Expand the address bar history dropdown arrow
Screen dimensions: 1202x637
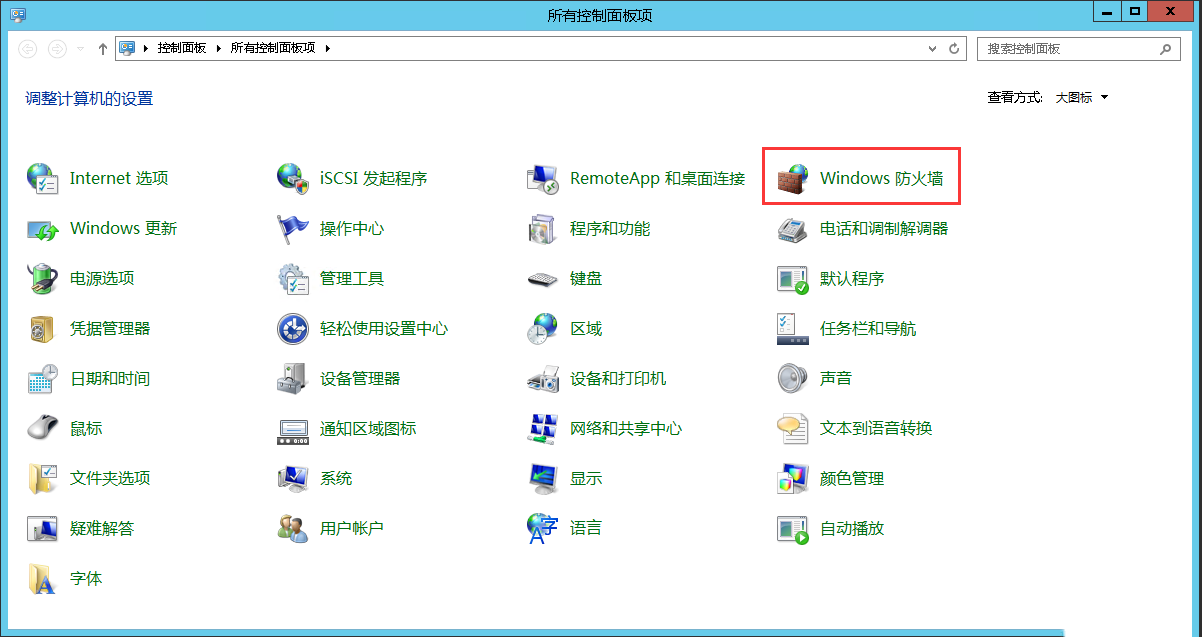[x=934, y=48]
